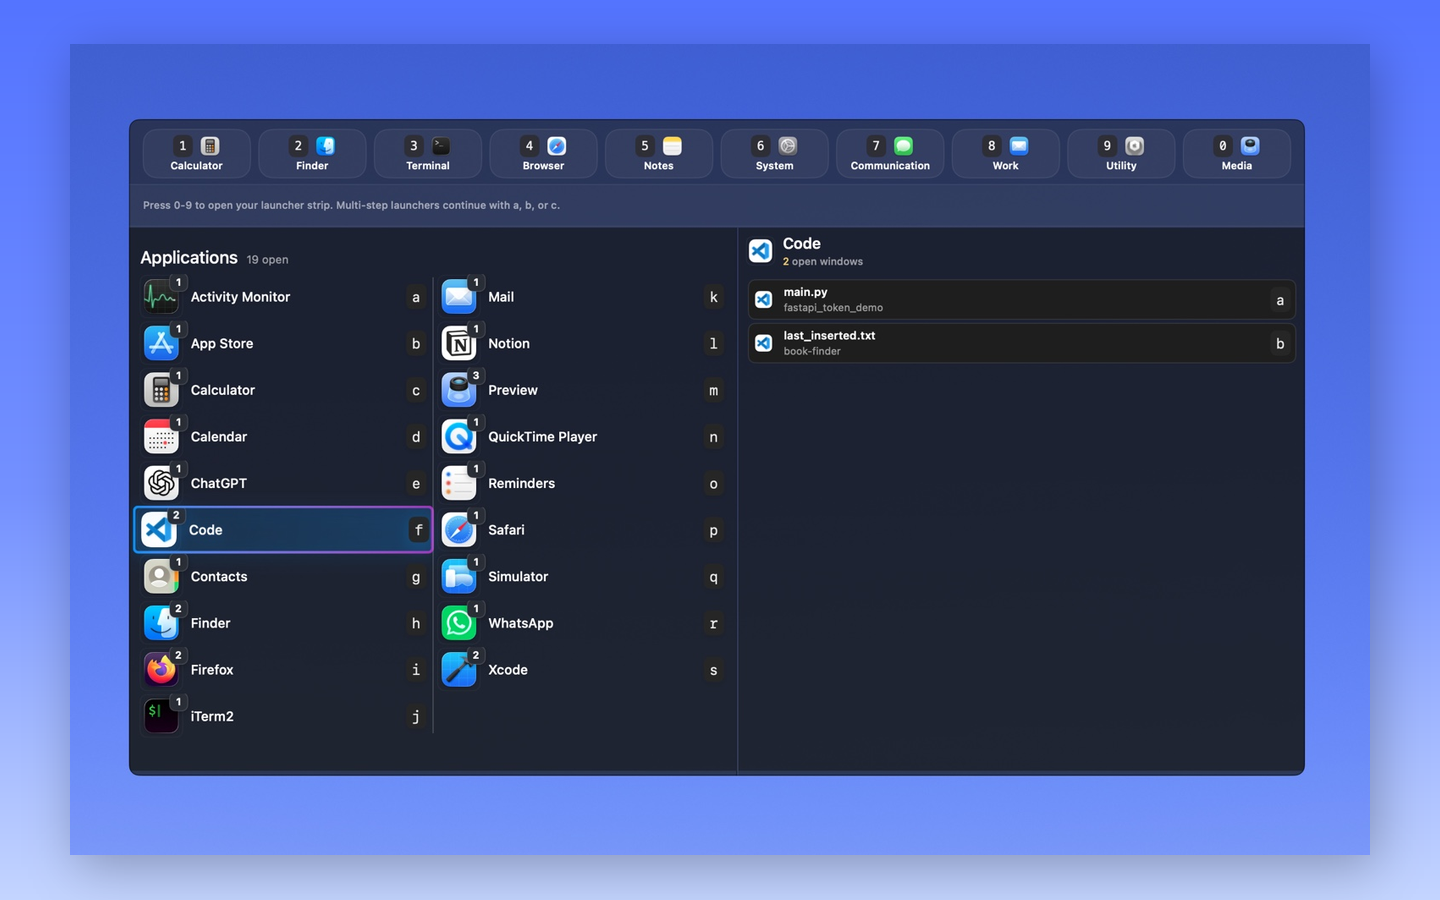Select the Preview label

point(513,390)
